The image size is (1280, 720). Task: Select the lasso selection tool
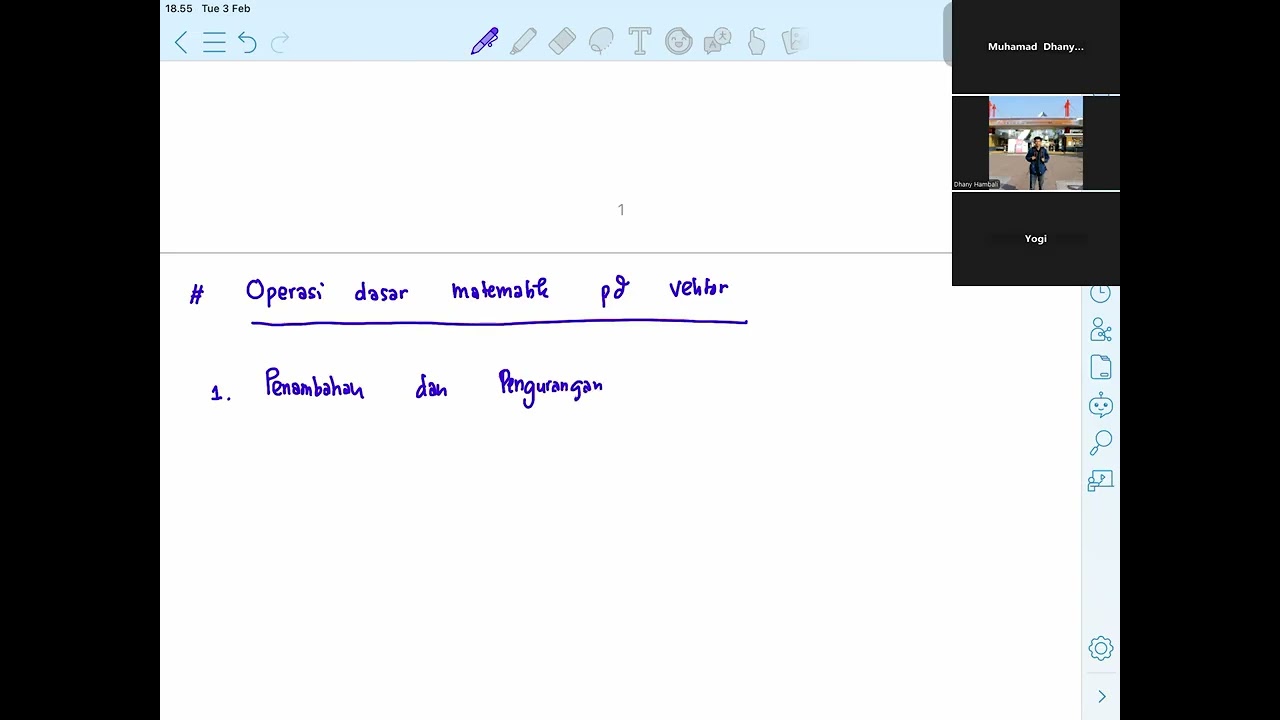click(x=601, y=41)
